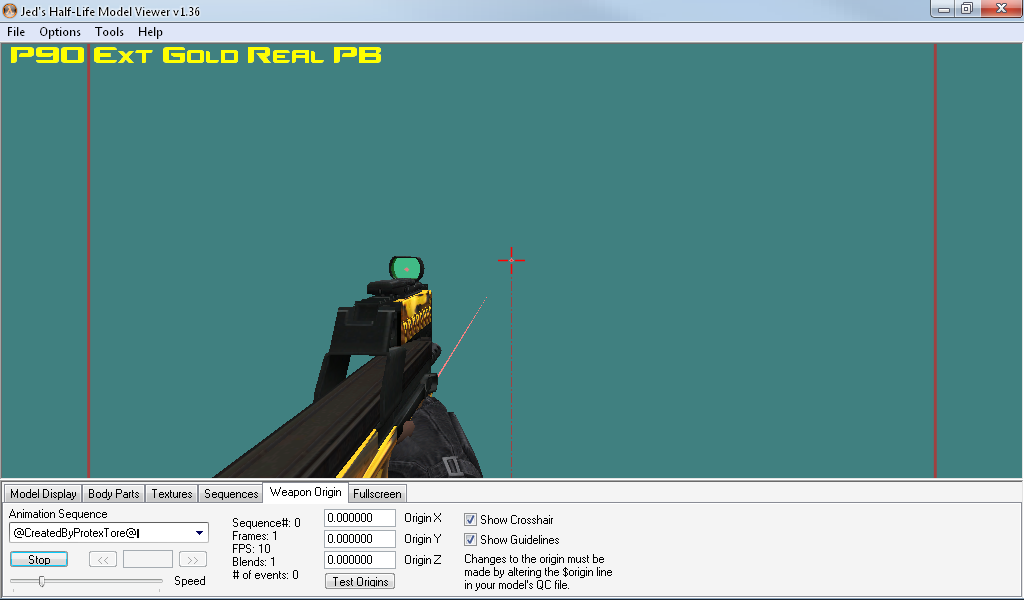This screenshot has height=600, width=1024.
Task: Click the Test Origins button
Action: (x=360, y=582)
